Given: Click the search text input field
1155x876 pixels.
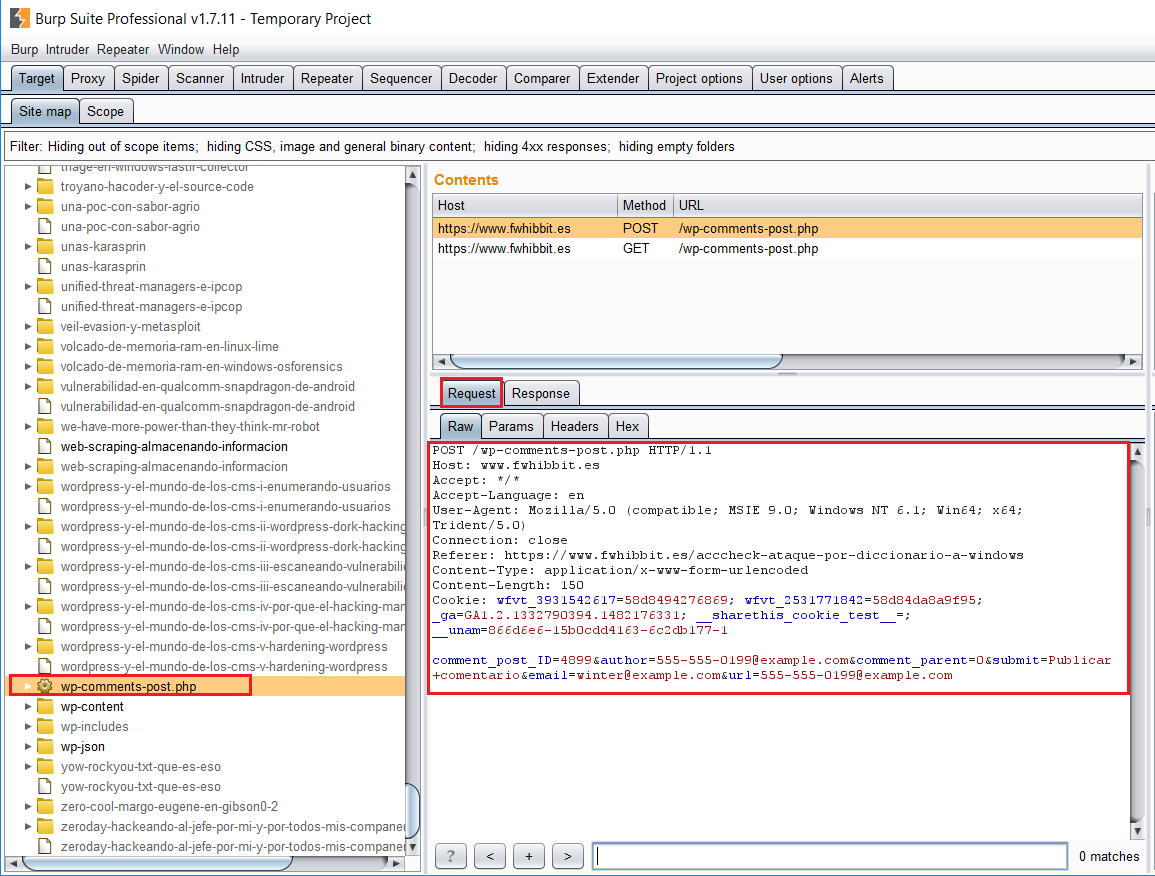Looking at the screenshot, I should [830, 856].
